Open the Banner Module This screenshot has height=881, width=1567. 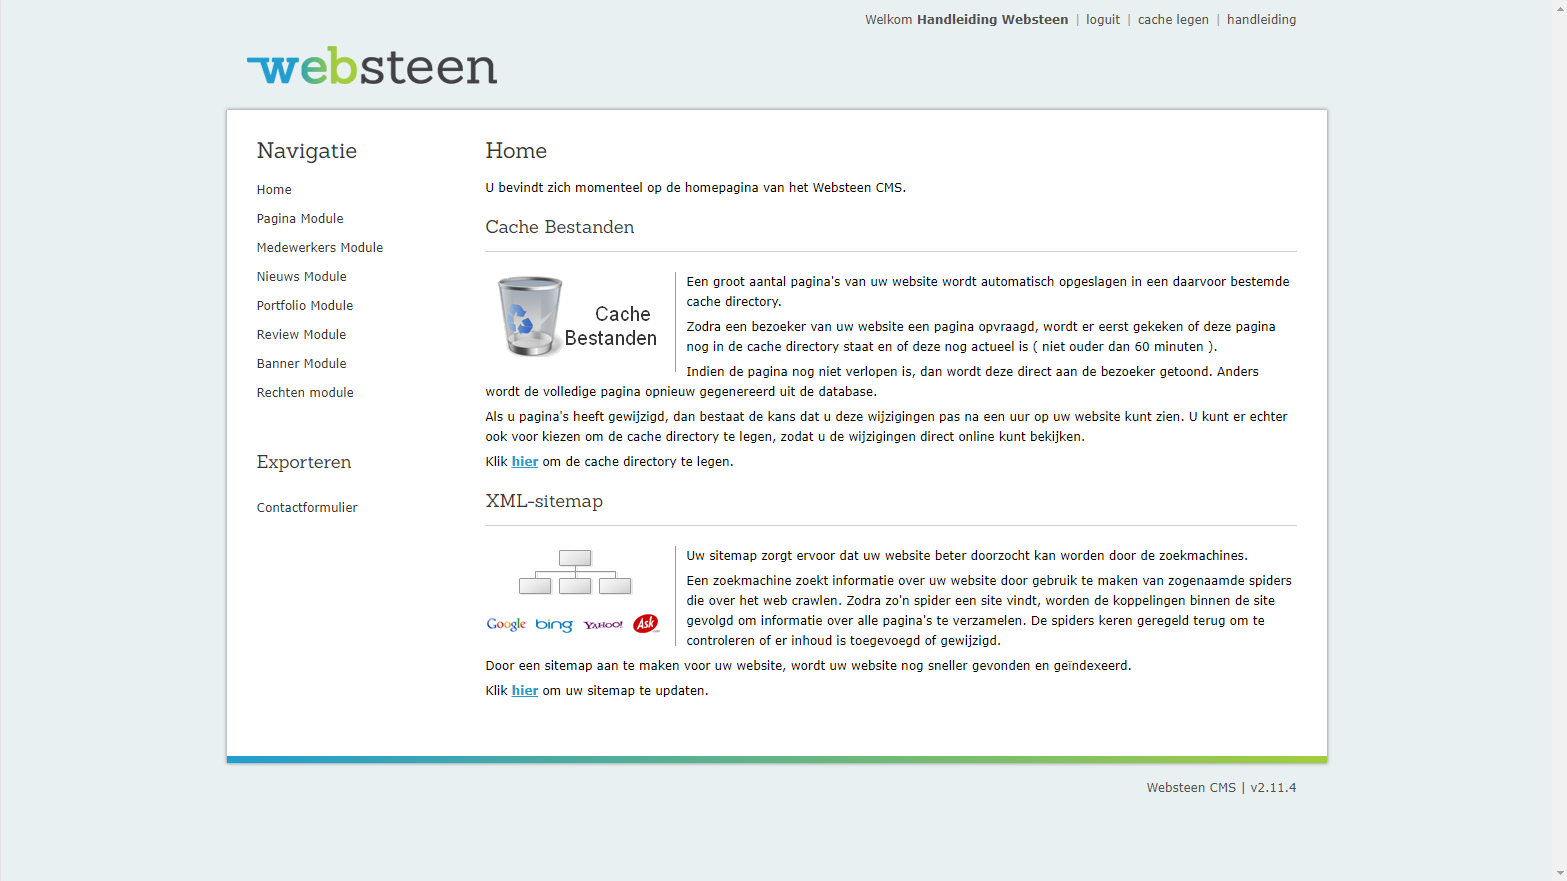302,364
